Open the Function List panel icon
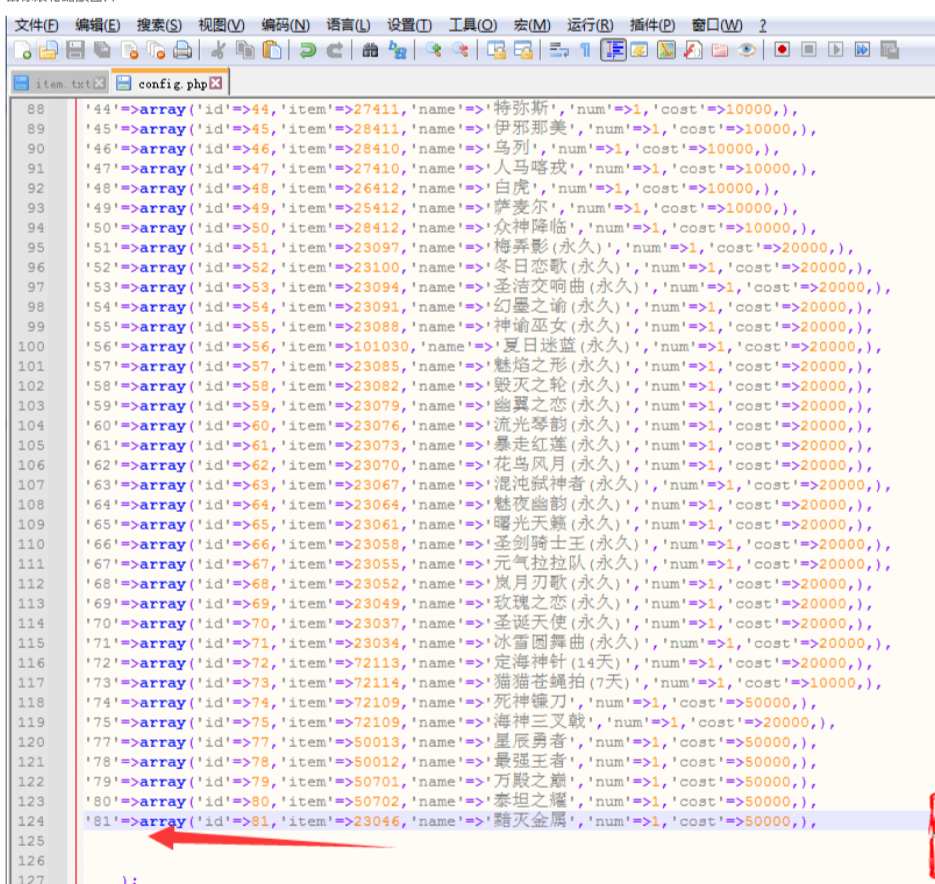The image size is (935, 884). 693,50
